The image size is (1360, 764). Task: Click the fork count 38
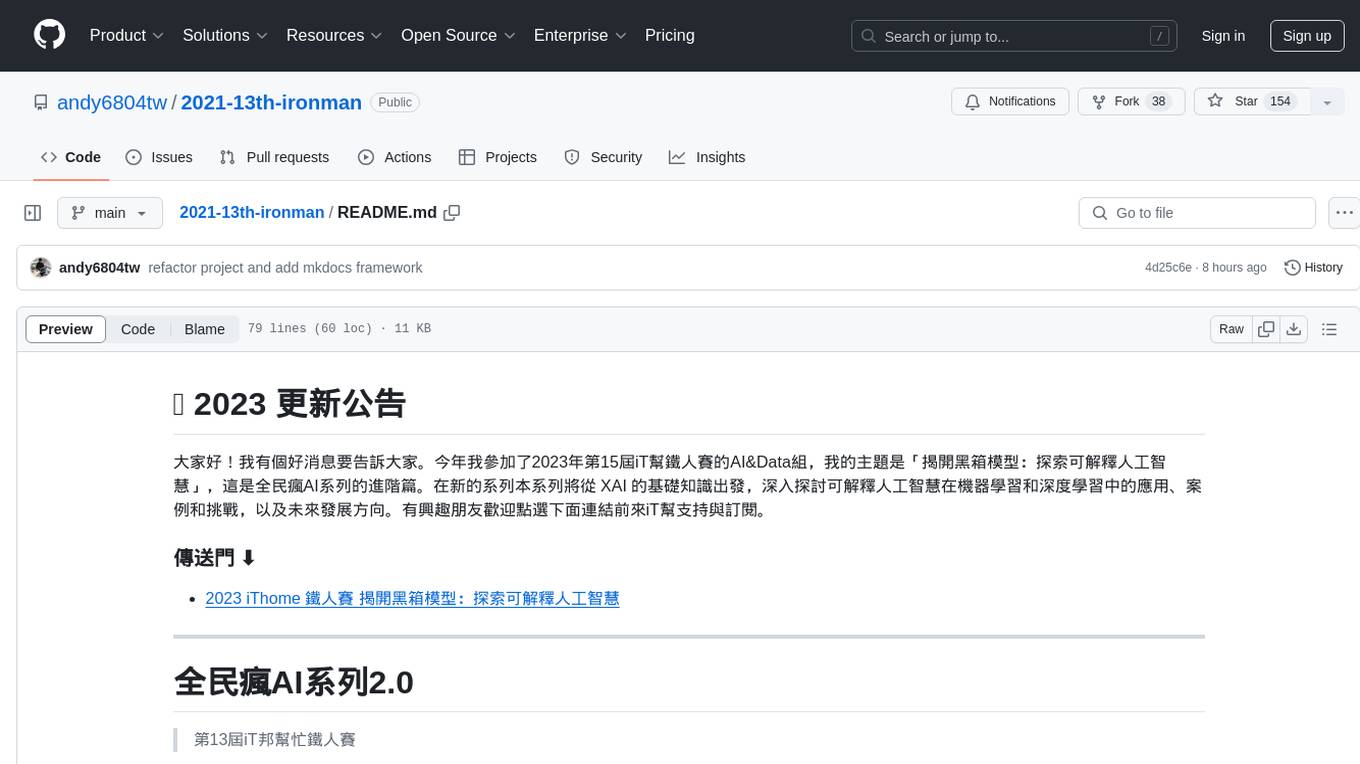point(1159,102)
